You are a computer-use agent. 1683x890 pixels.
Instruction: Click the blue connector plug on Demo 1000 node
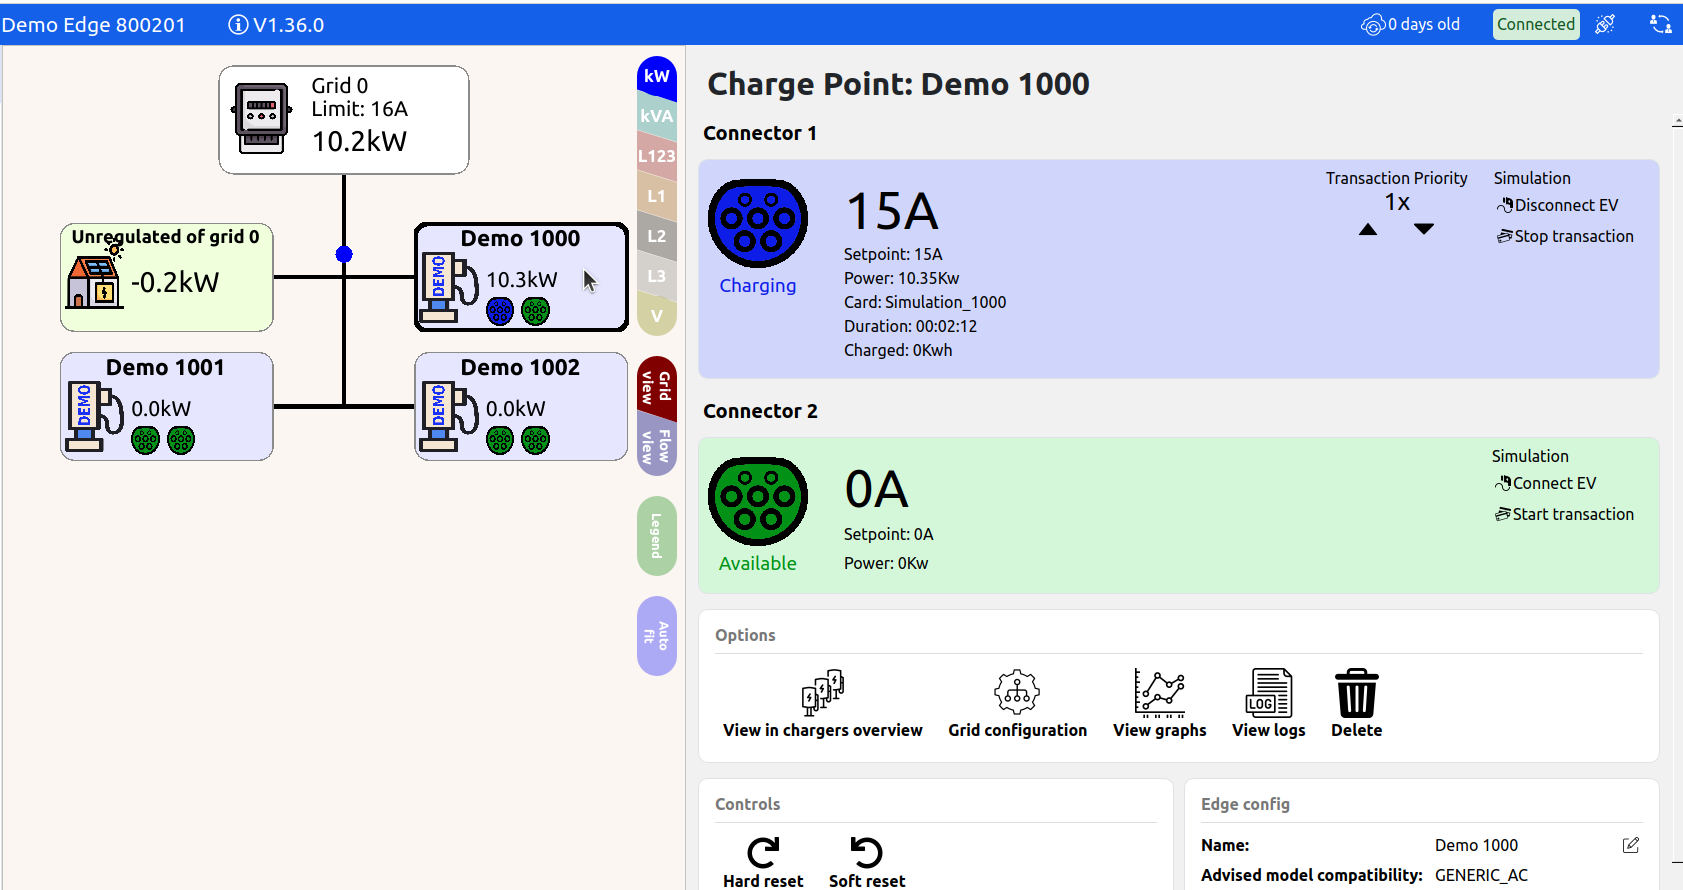point(500,311)
